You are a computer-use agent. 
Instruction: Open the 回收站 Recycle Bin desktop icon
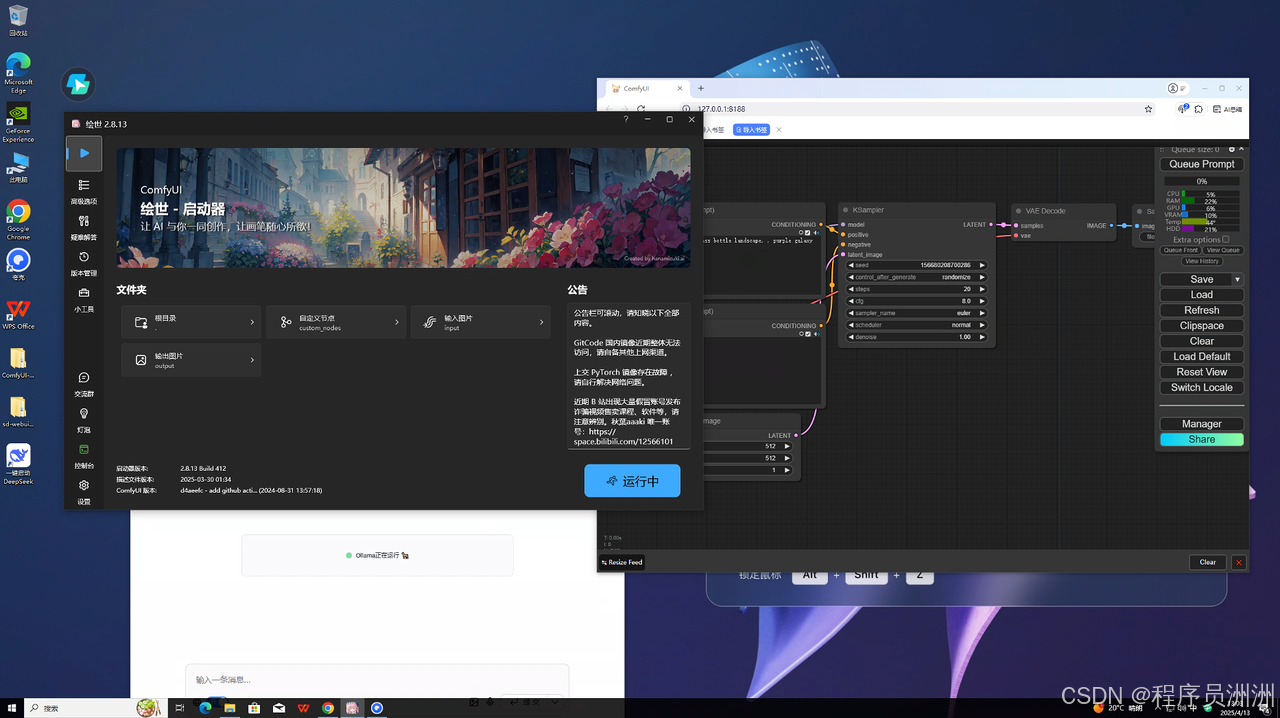pyautogui.click(x=18, y=20)
